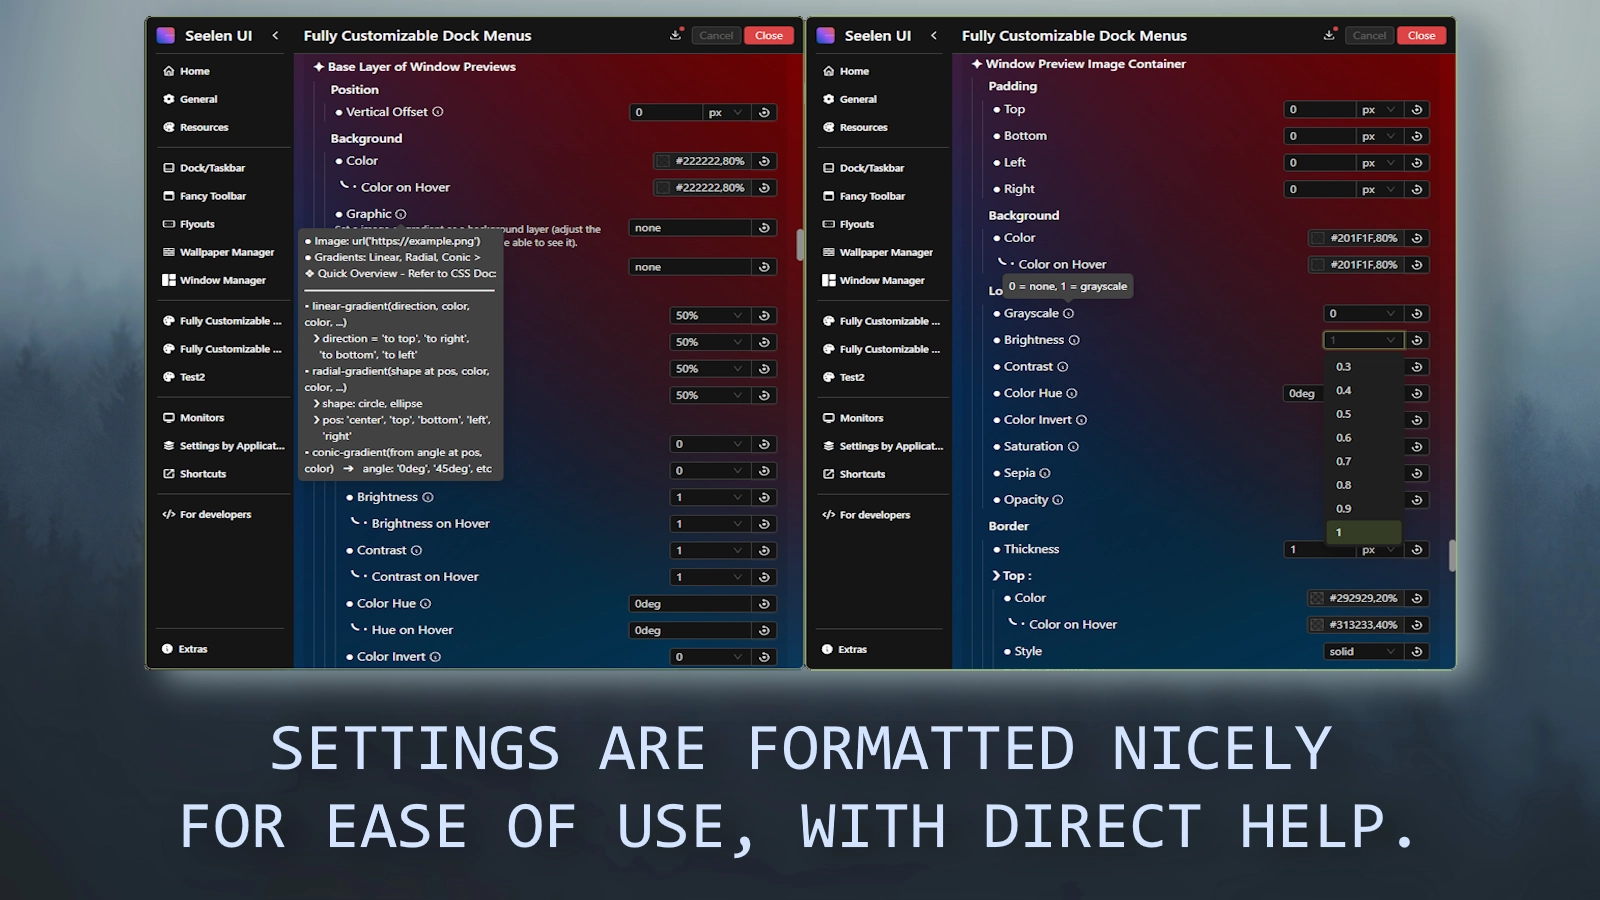Click the #292929 border color swatch
1600x900 pixels.
click(x=1317, y=598)
